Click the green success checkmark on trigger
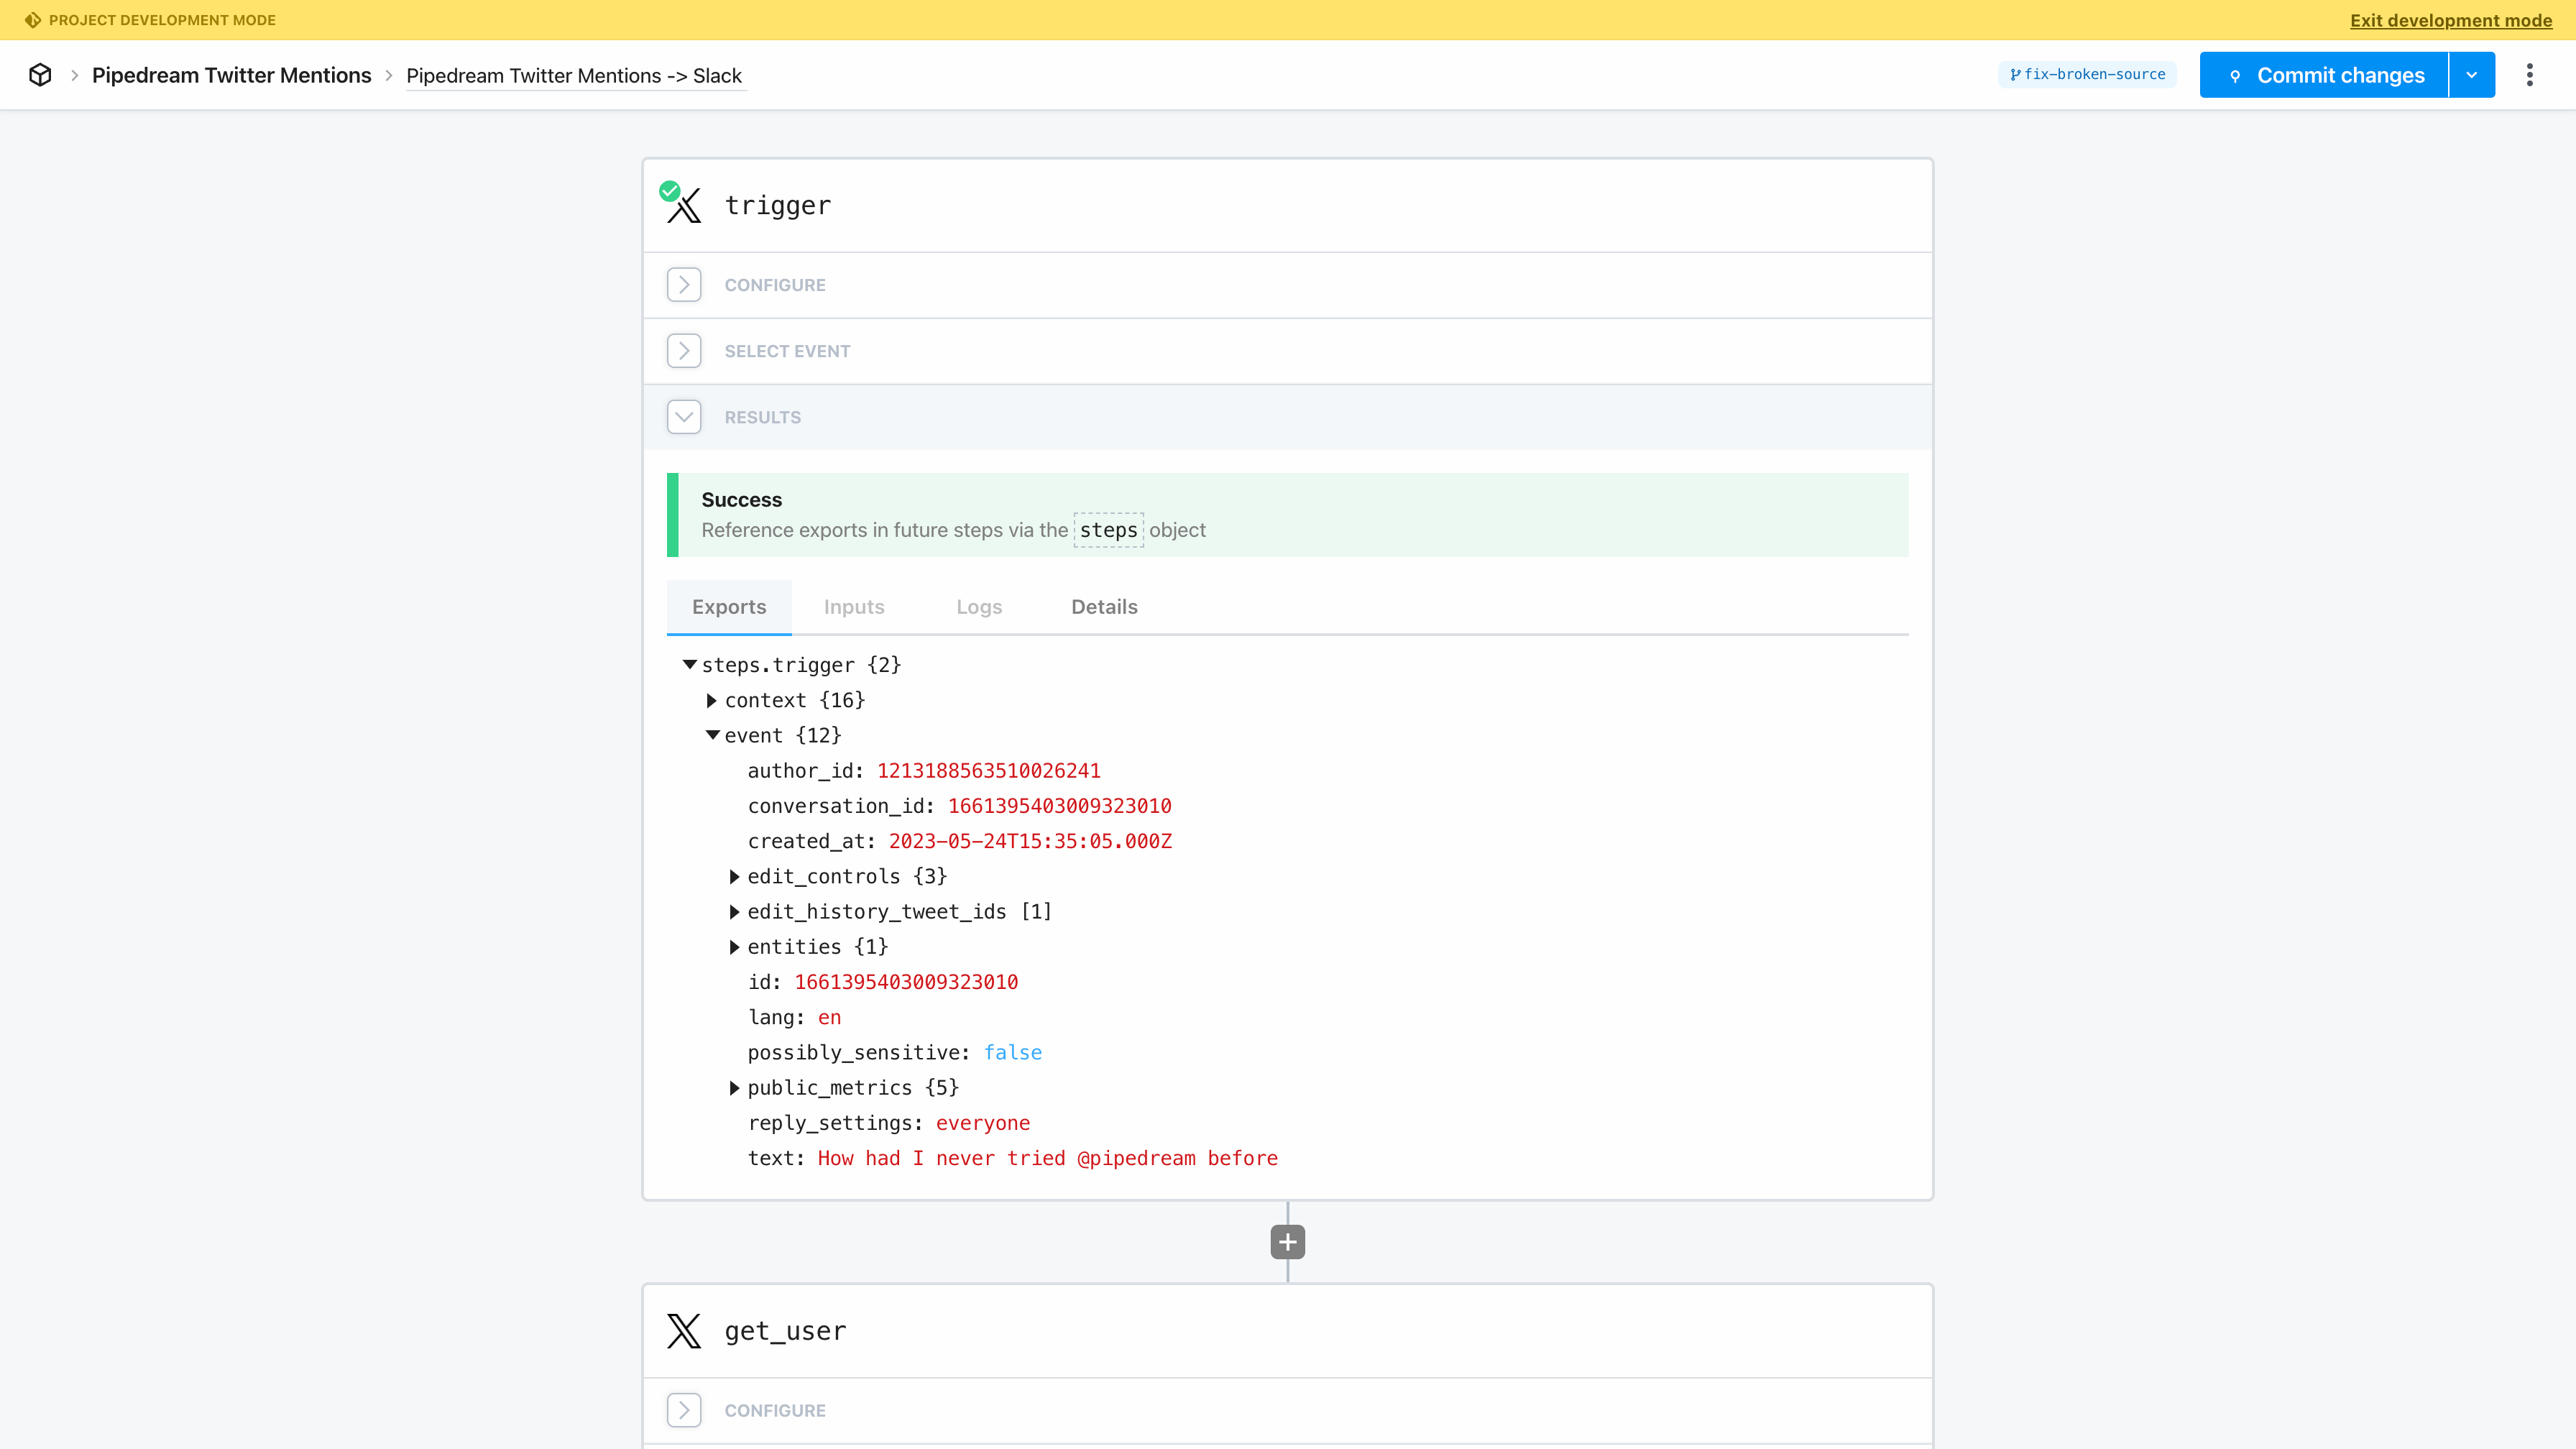The image size is (2576, 1449). pos(669,190)
